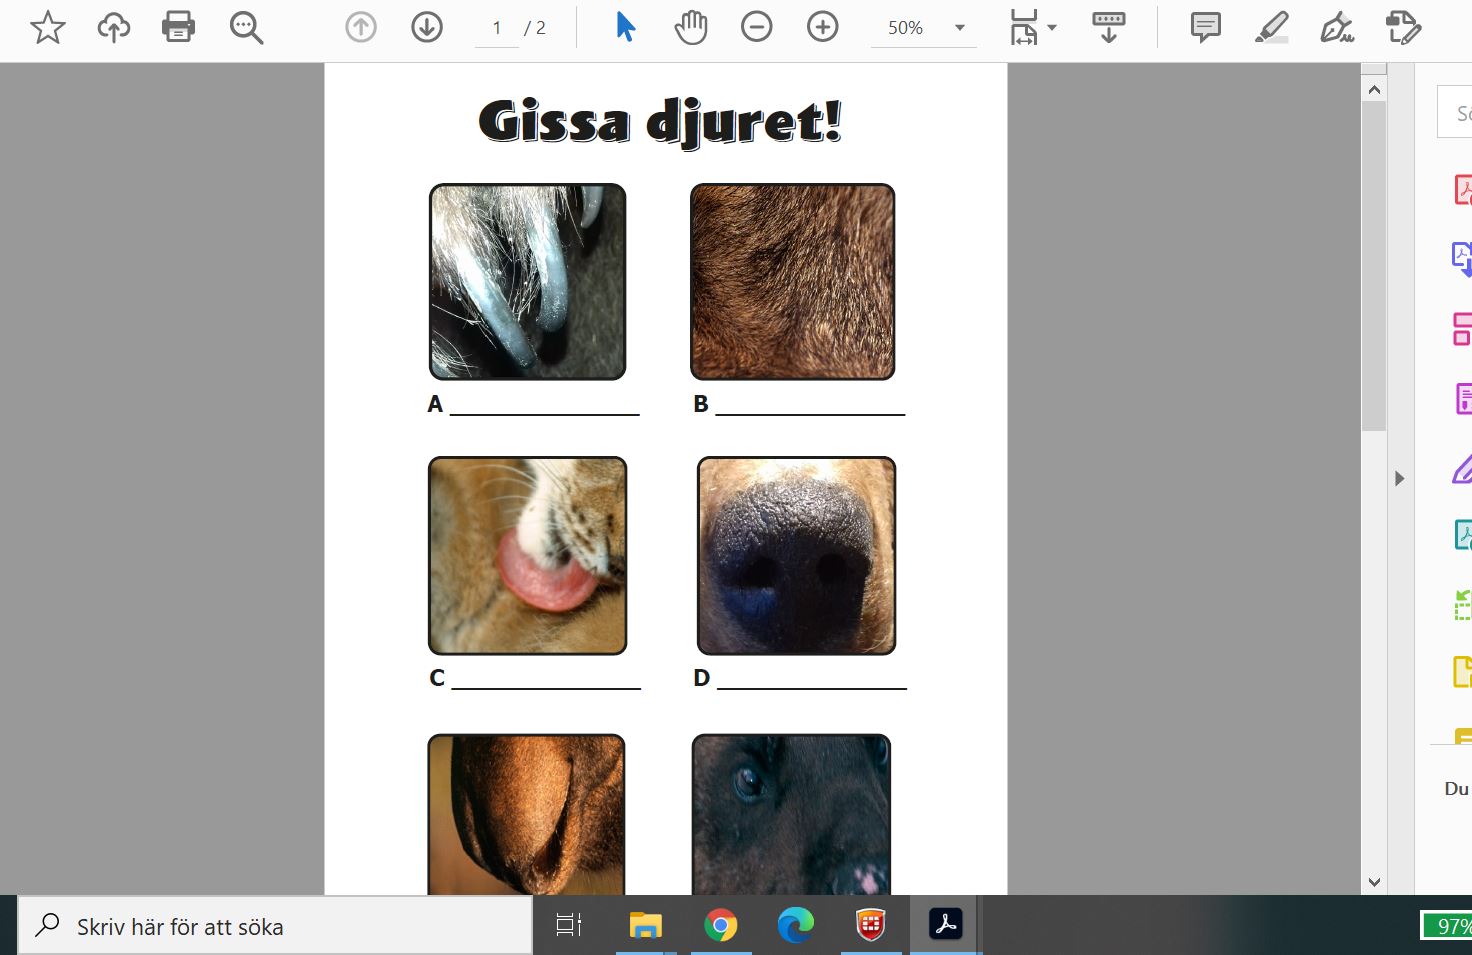The width and height of the screenshot is (1472, 955).
Task: Select the Highlight text tool
Action: point(1271,27)
